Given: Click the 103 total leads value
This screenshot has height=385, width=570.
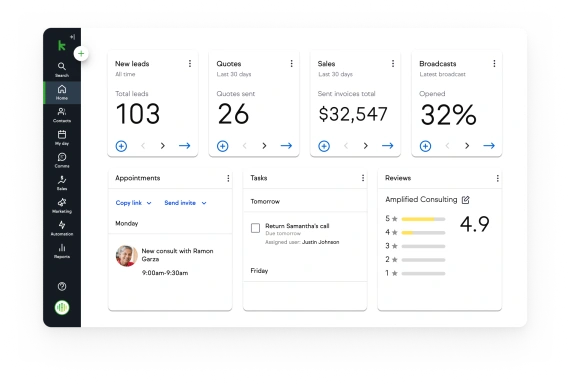Looking at the screenshot, I should pos(138,114).
